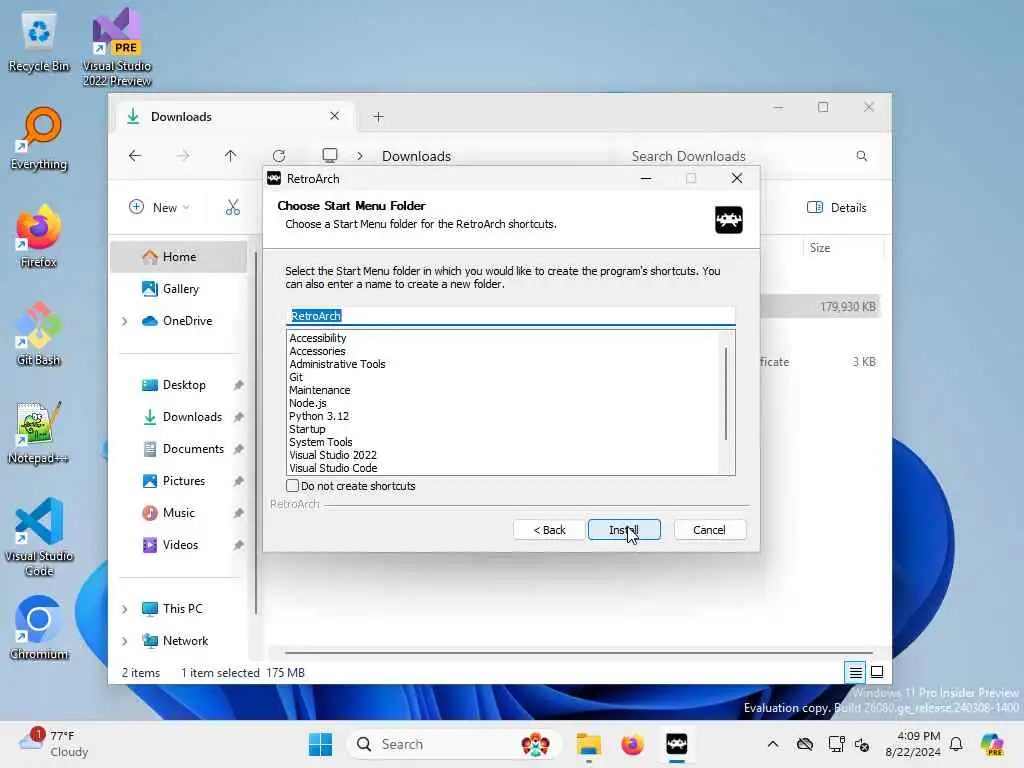
Task: Click RetroArch installer taskbar icon
Action: click(677, 744)
